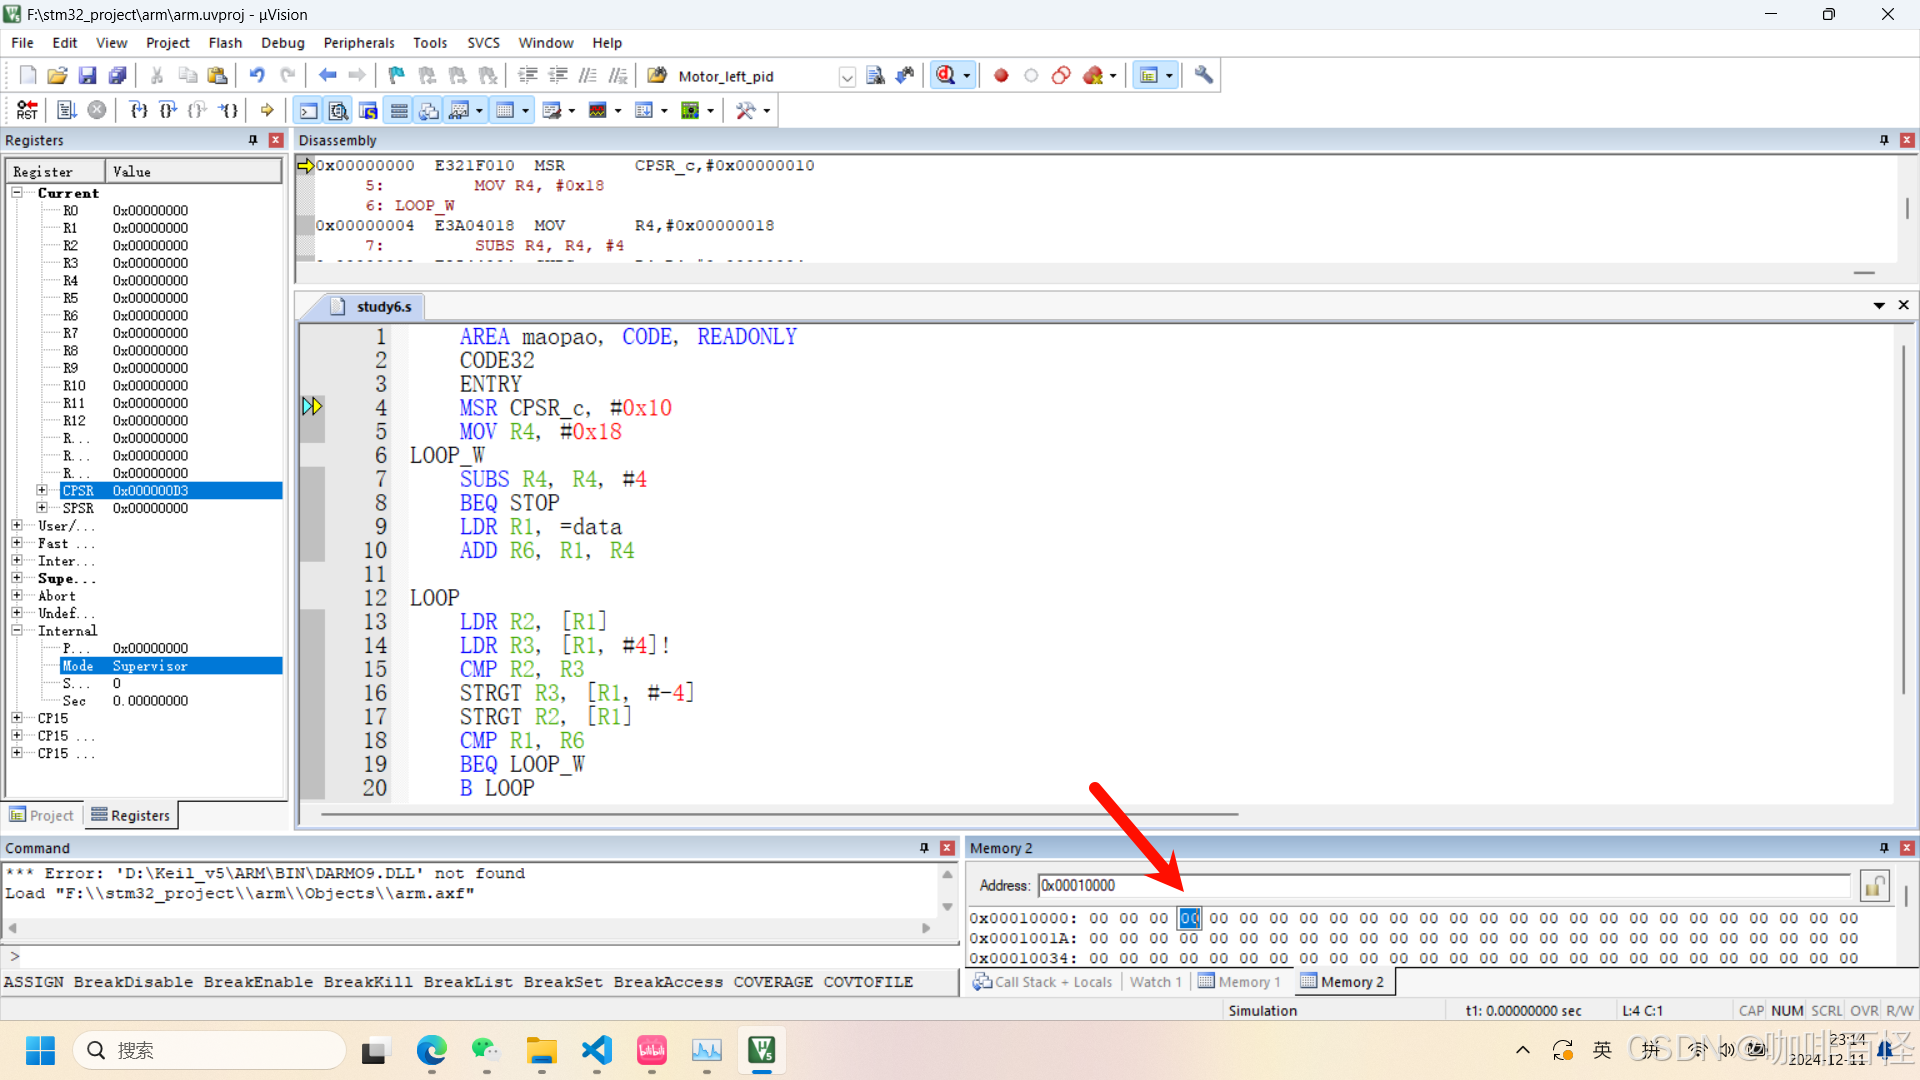This screenshot has height=1080, width=1920.
Task: Open the Motor_left_pid find dropdown
Action: [847, 77]
